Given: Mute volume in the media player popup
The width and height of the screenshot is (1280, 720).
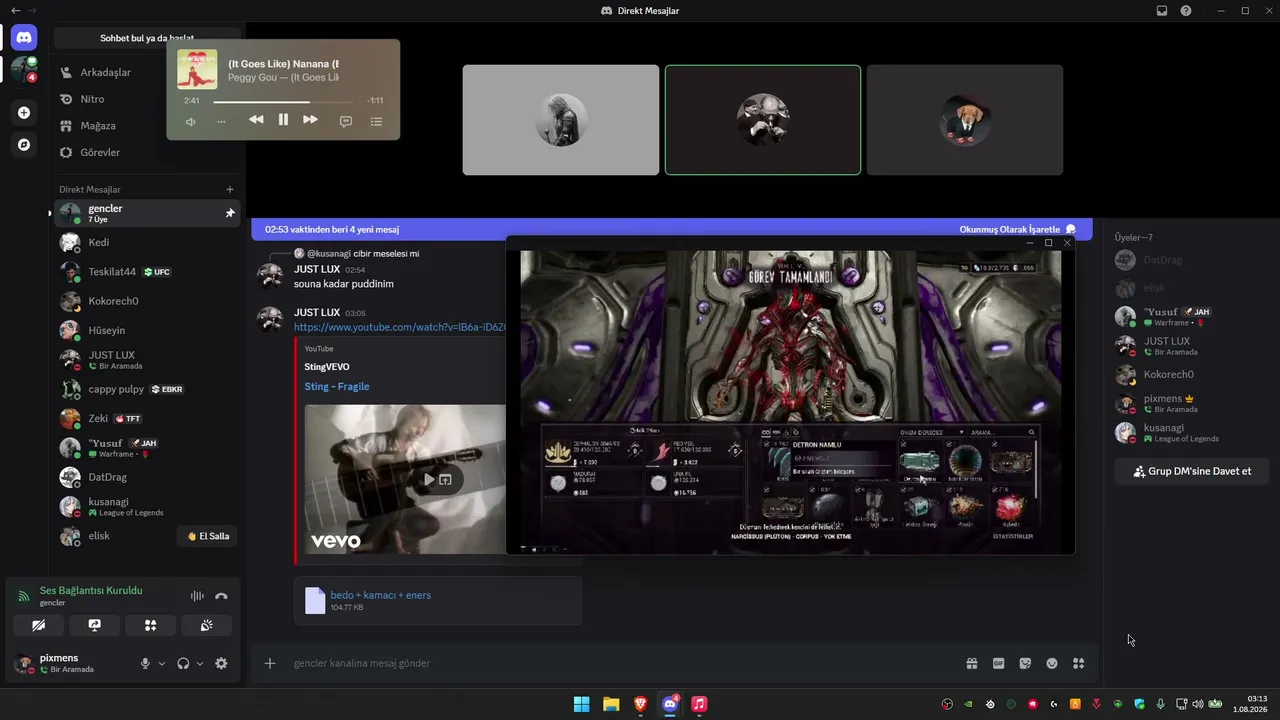Looking at the screenshot, I should click(191, 121).
